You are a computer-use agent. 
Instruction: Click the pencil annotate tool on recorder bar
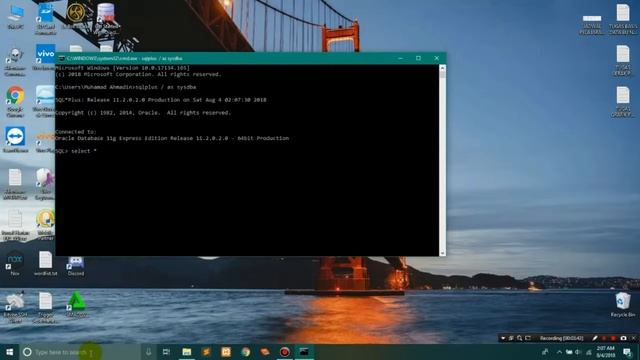tap(595, 338)
